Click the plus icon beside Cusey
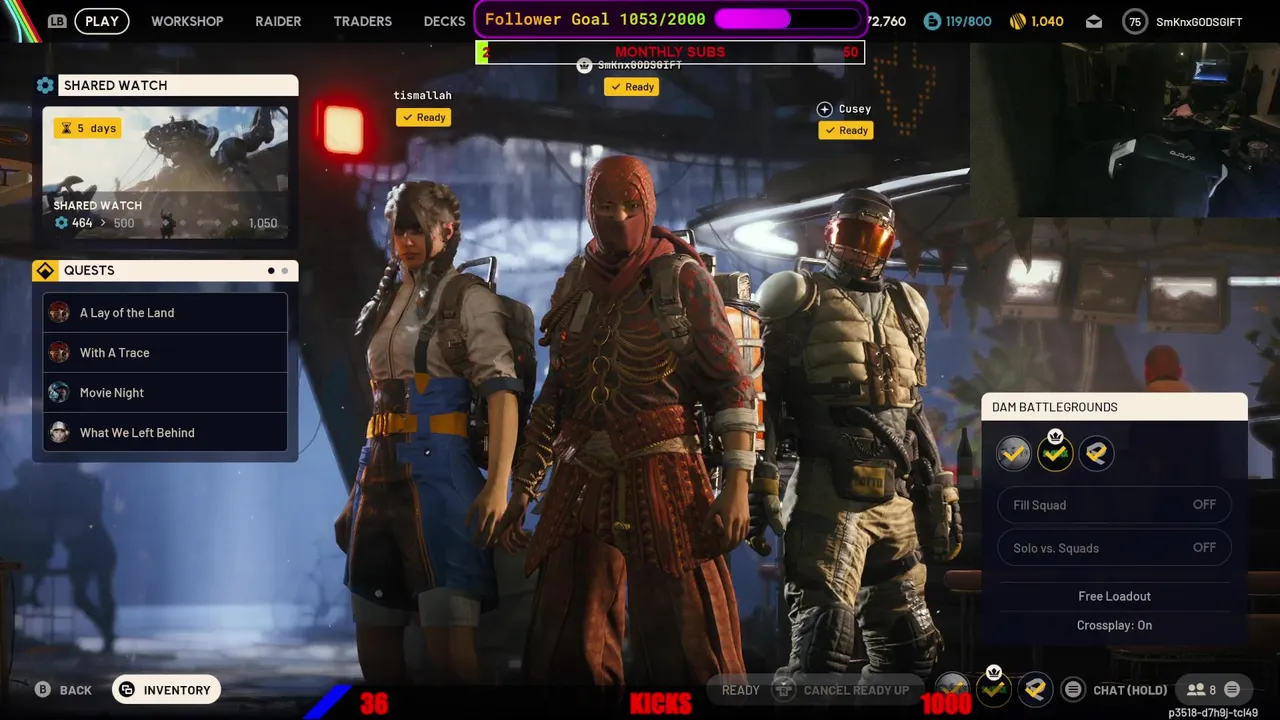Viewport: 1280px width, 720px height. [824, 109]
